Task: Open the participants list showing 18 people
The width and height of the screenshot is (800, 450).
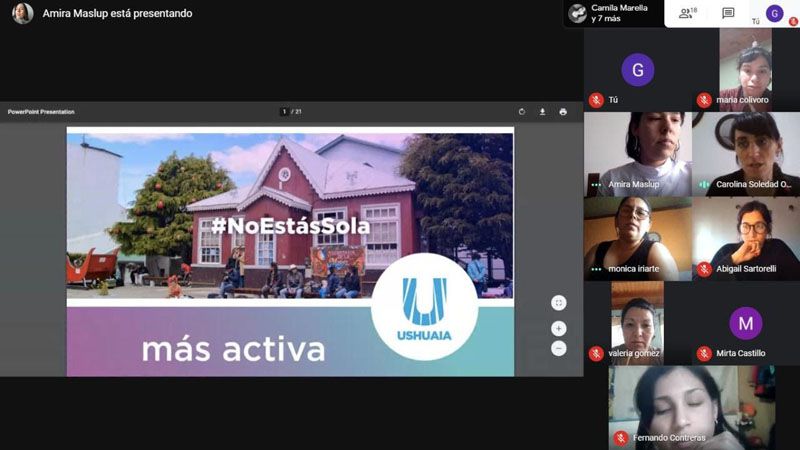Action: (x=687, y=13)
